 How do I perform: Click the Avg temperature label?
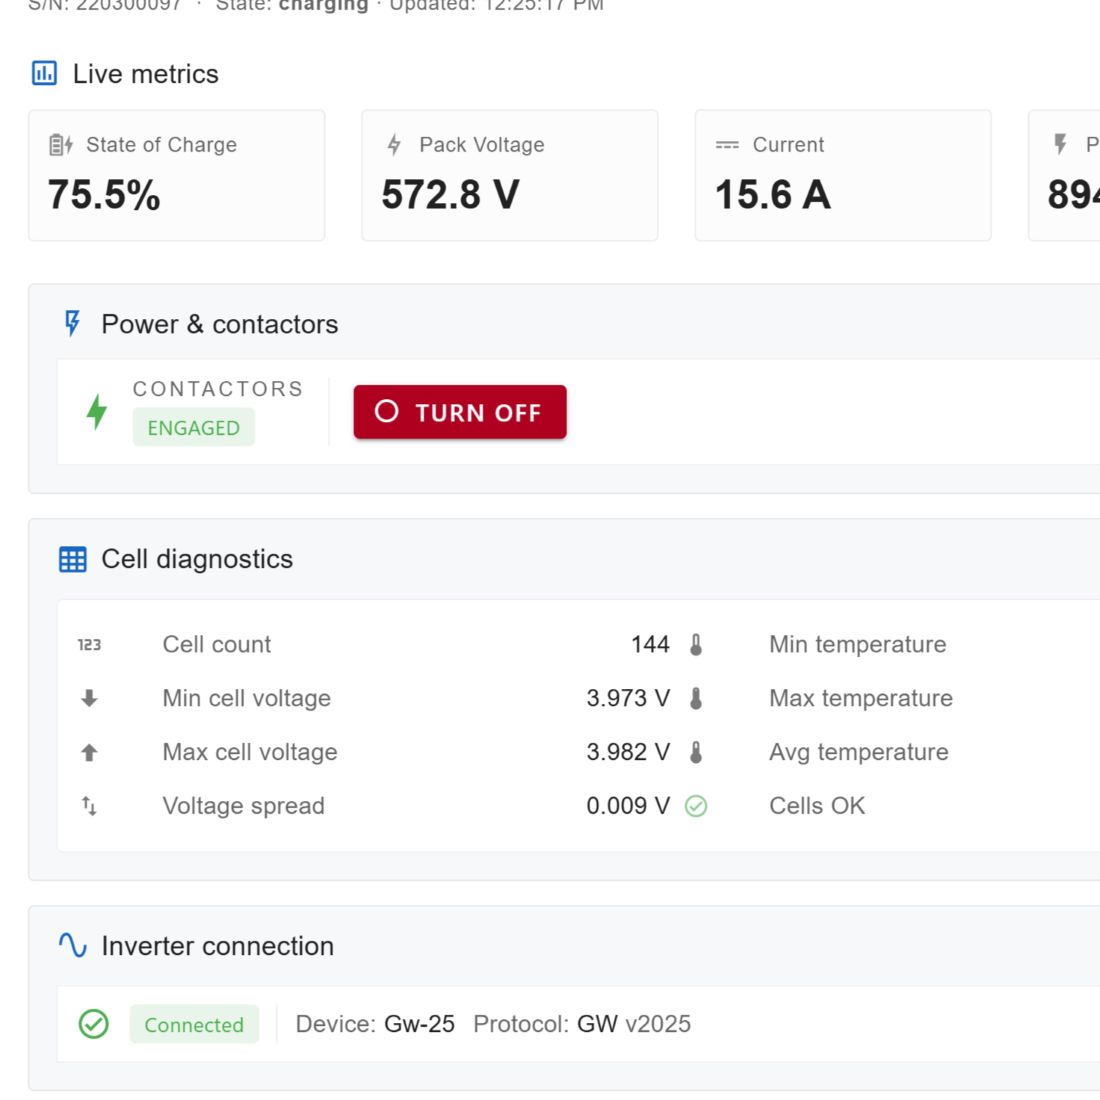click(859, 752)
